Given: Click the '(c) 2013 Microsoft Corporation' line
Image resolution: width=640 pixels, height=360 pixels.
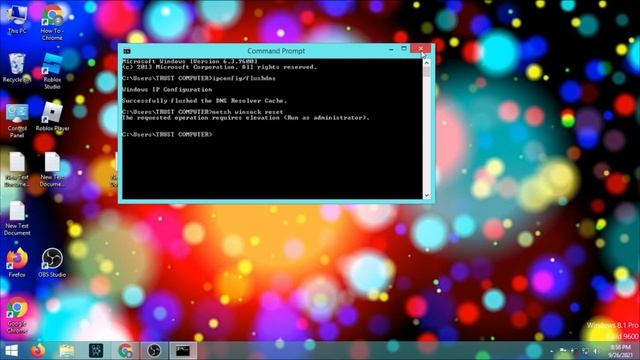Looking at the screenshot, I should 219,67.
